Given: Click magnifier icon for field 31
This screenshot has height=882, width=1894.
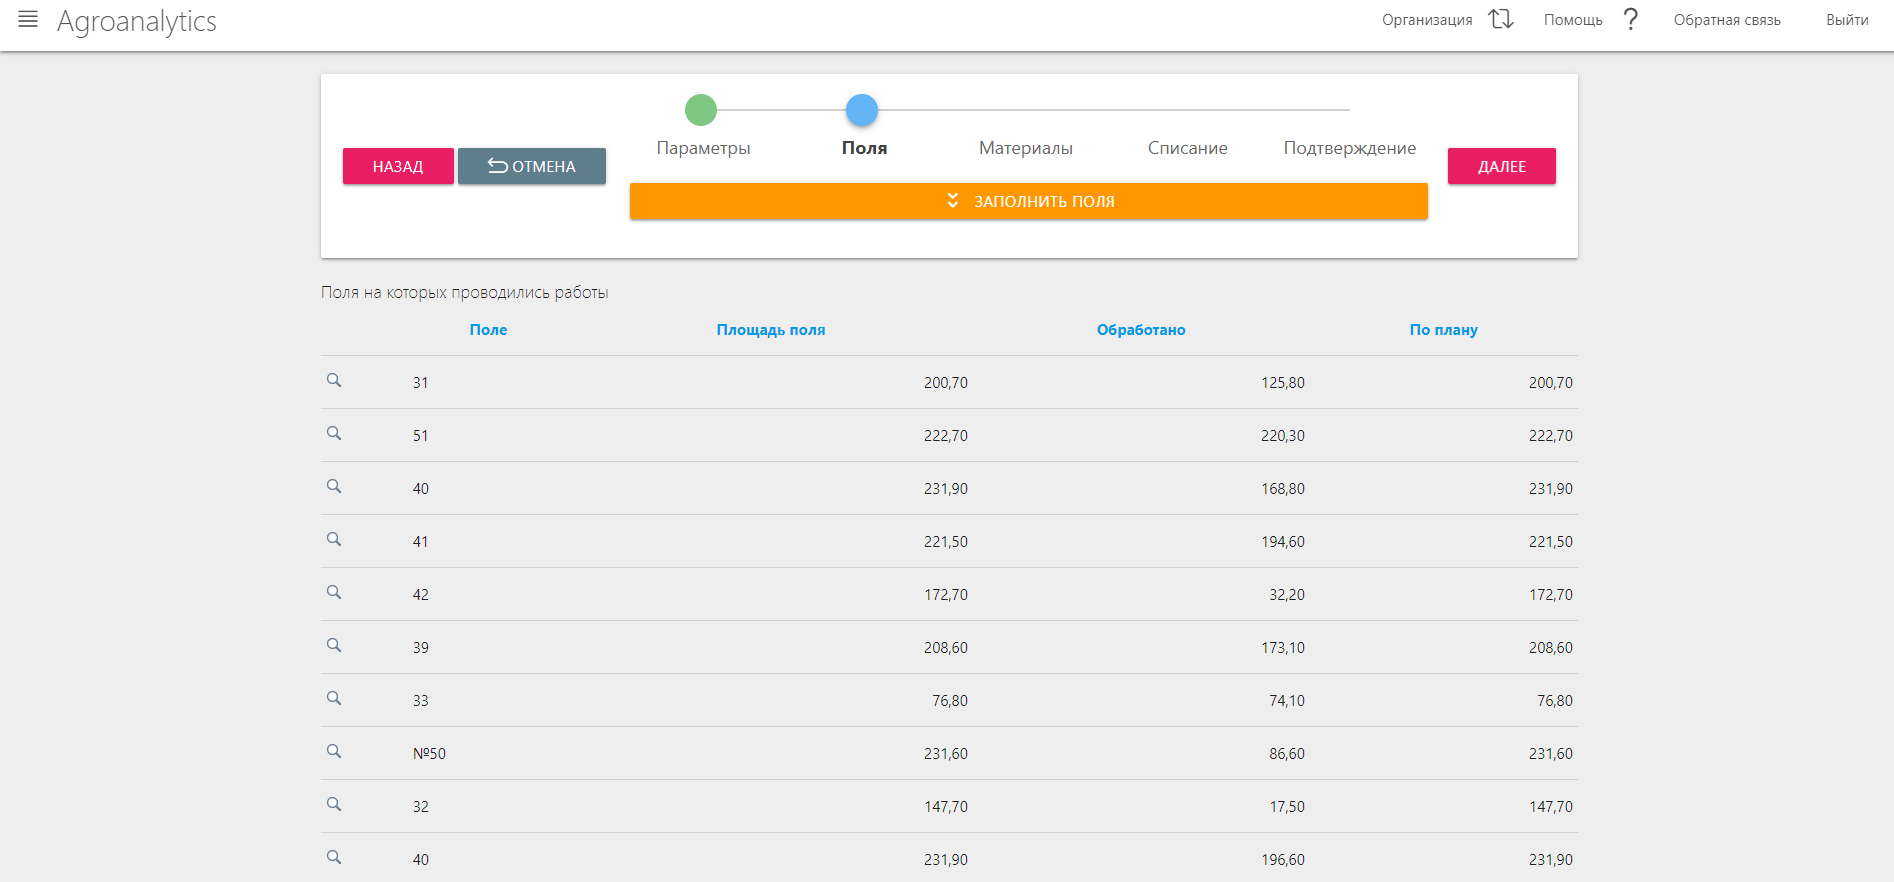Looking at the screenshot, I should [x=334, y=381].
